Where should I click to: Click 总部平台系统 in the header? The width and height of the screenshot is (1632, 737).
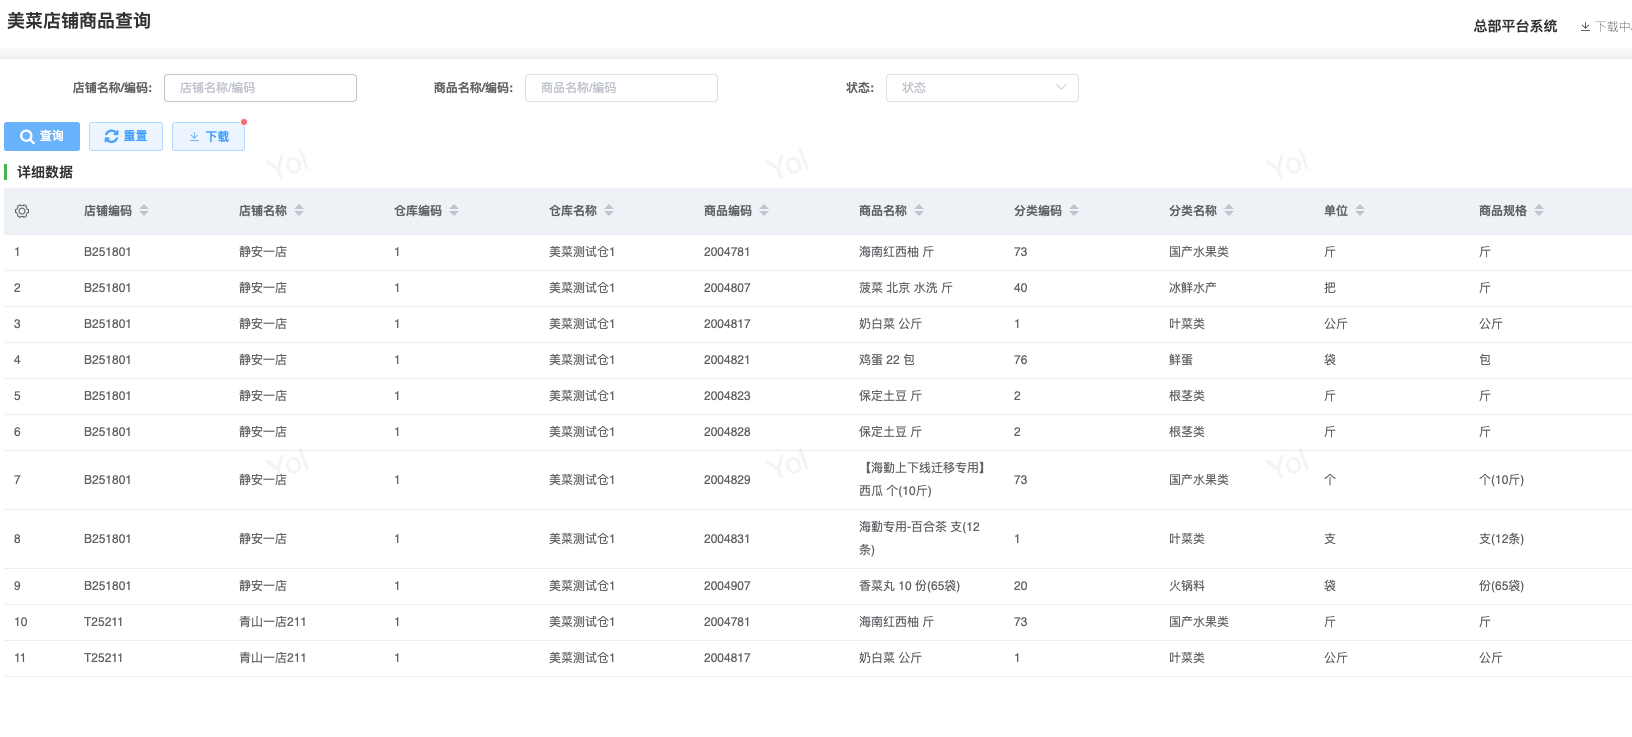click(1514, 27)
